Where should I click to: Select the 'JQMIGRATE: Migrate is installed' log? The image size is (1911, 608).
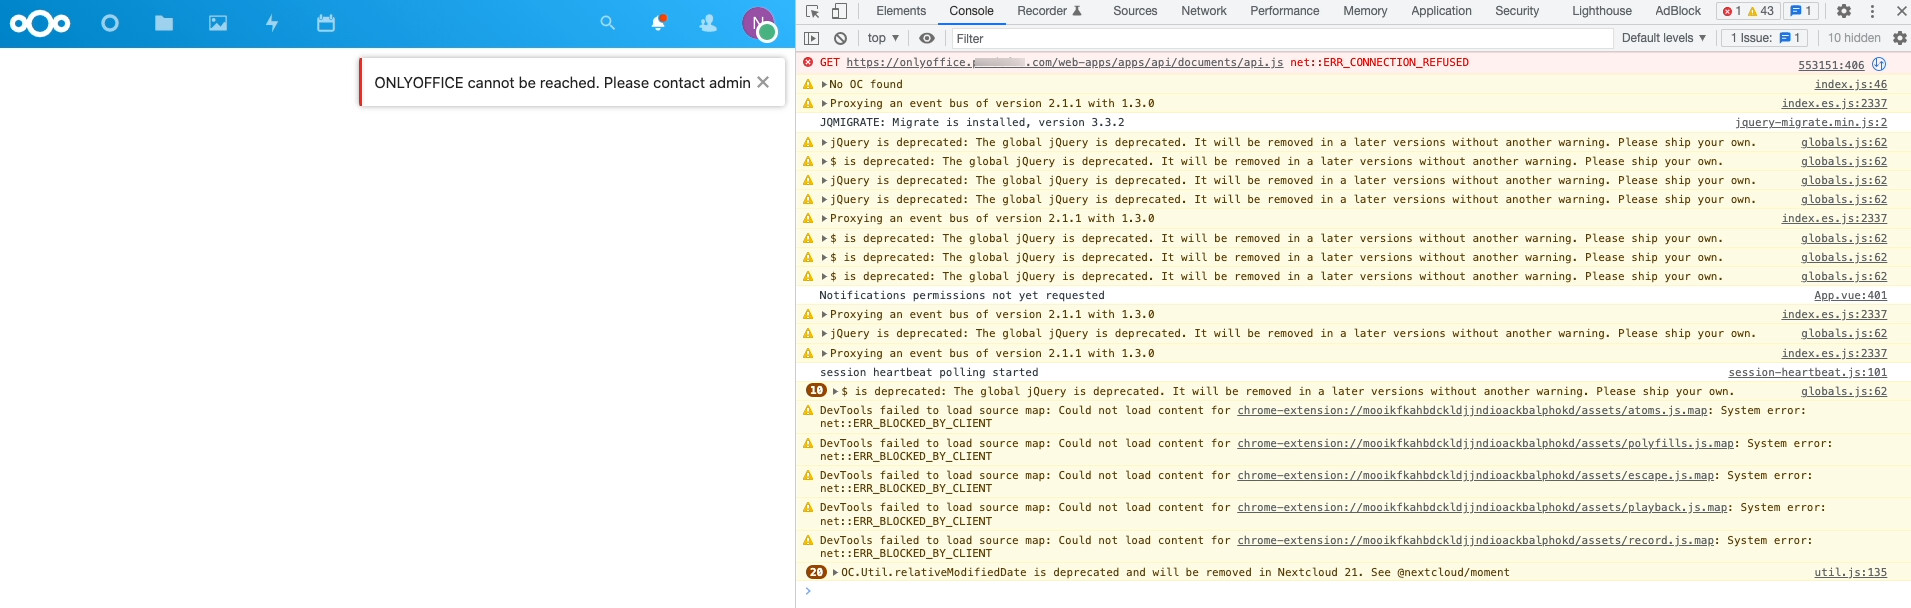pyautogui.click(x=972, y=123)
